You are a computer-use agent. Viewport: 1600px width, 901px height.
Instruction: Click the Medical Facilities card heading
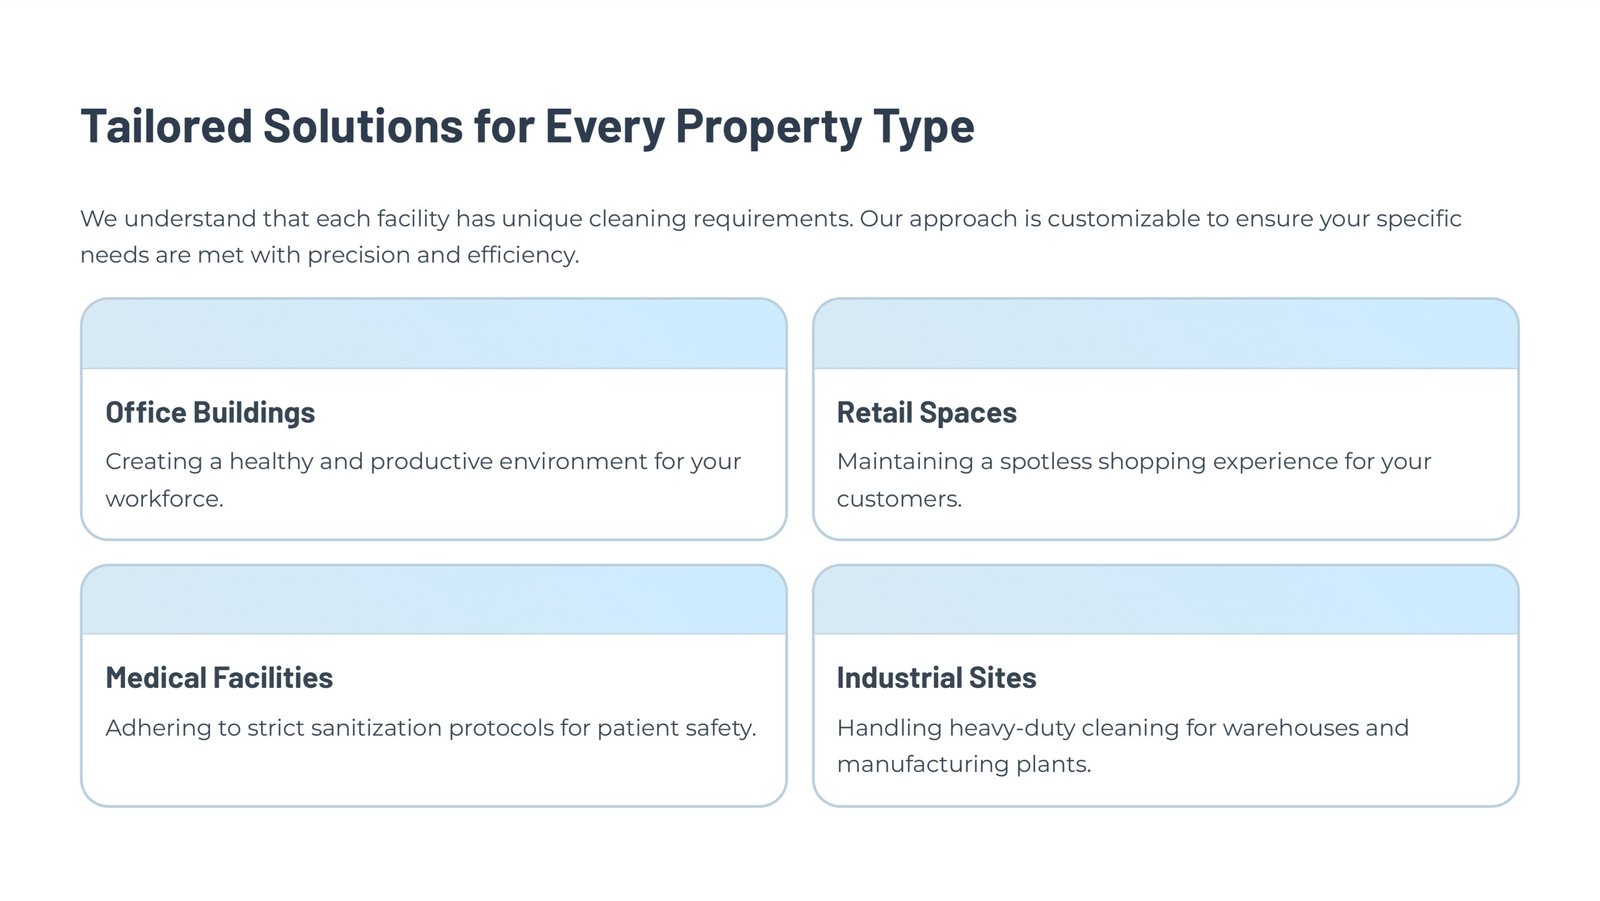pyautogui.click(x=219, y=678)
